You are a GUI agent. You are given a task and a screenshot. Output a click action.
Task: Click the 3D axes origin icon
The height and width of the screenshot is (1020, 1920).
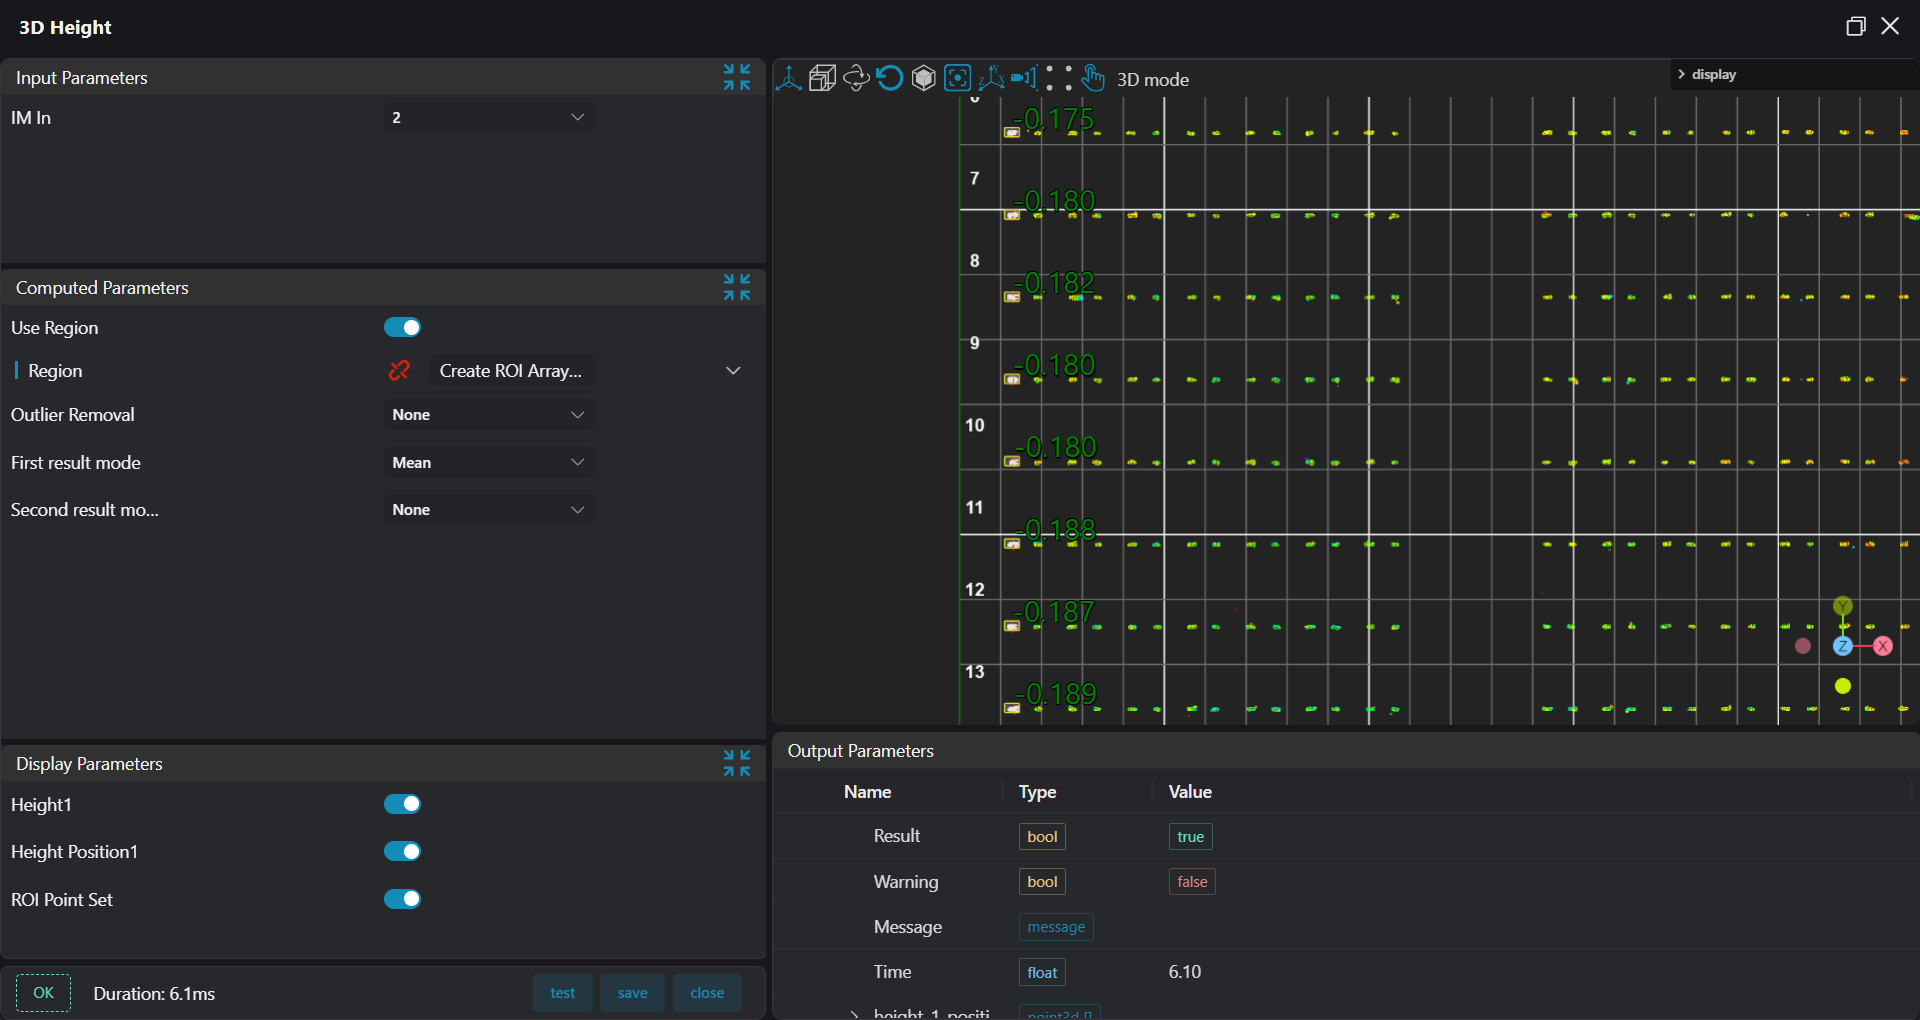click(x=788, y=78)
